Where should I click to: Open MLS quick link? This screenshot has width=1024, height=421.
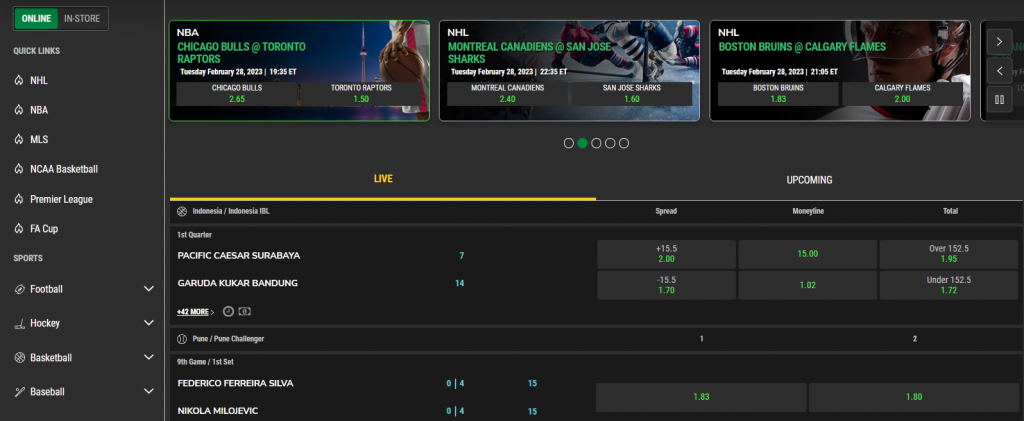click(39, 140)
